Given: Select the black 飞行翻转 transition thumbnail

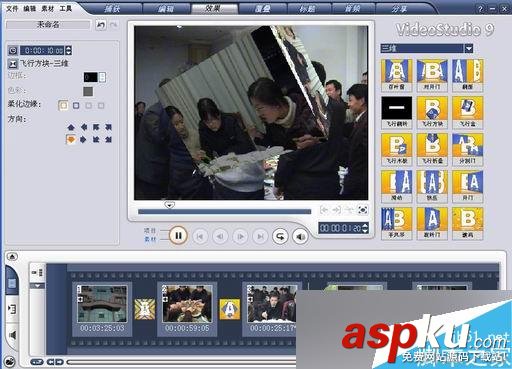Looking at the screenshot, I should 396,112.
